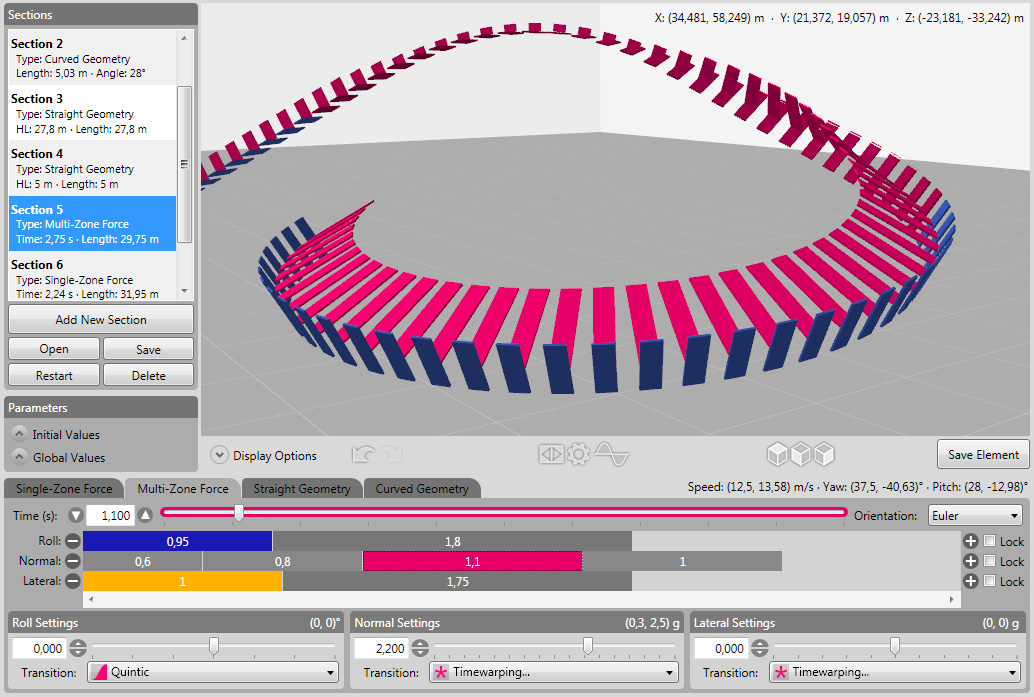Select Section 3 in the Sections list
1034x697 pixels.
tap(92, 114)
